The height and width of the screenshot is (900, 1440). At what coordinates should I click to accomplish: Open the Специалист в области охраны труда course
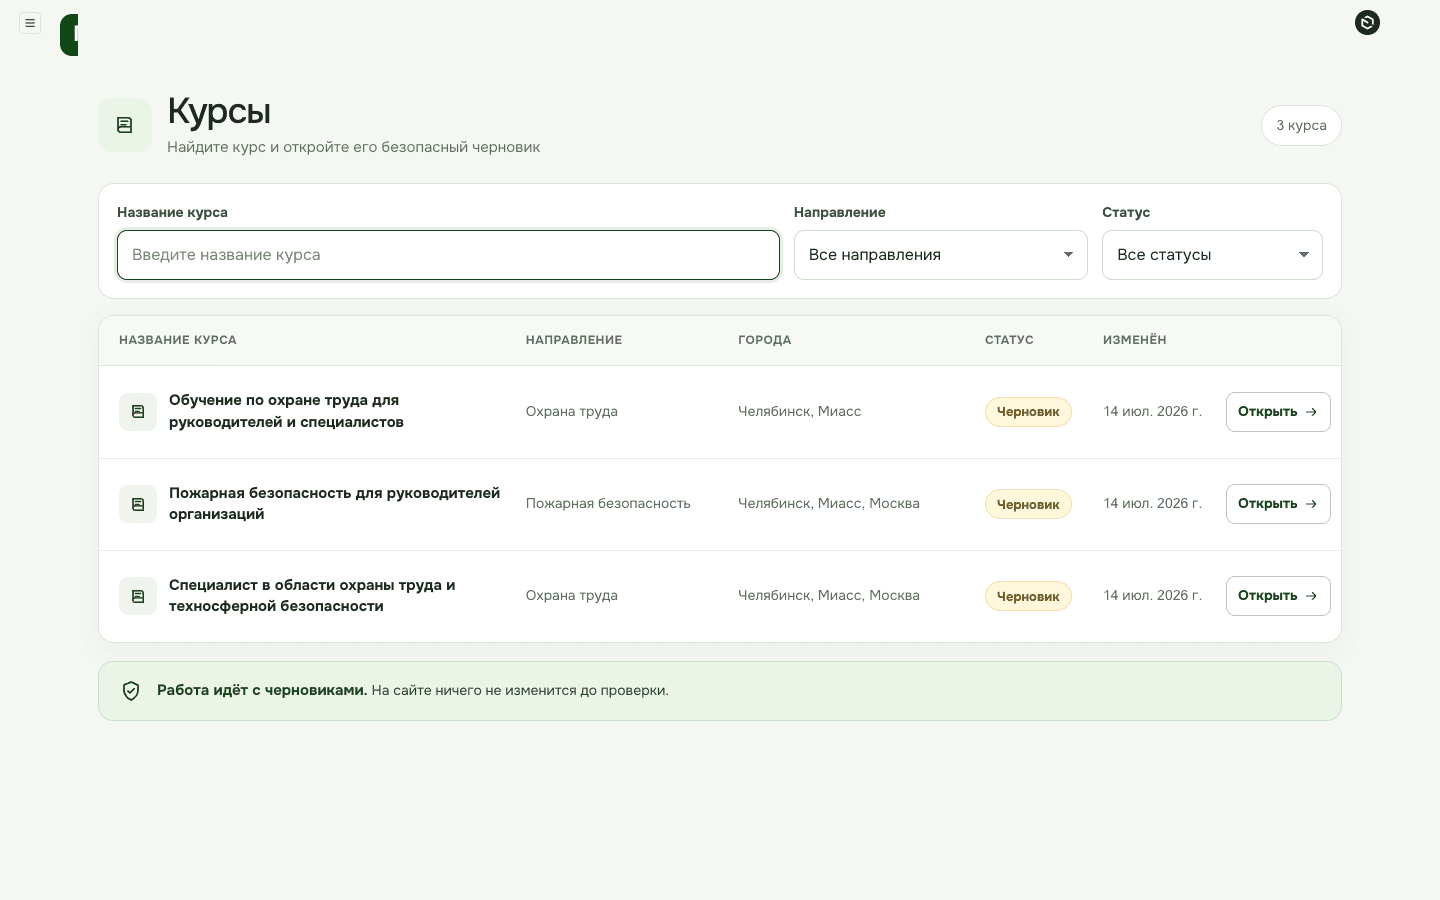tap(1278, 596)
